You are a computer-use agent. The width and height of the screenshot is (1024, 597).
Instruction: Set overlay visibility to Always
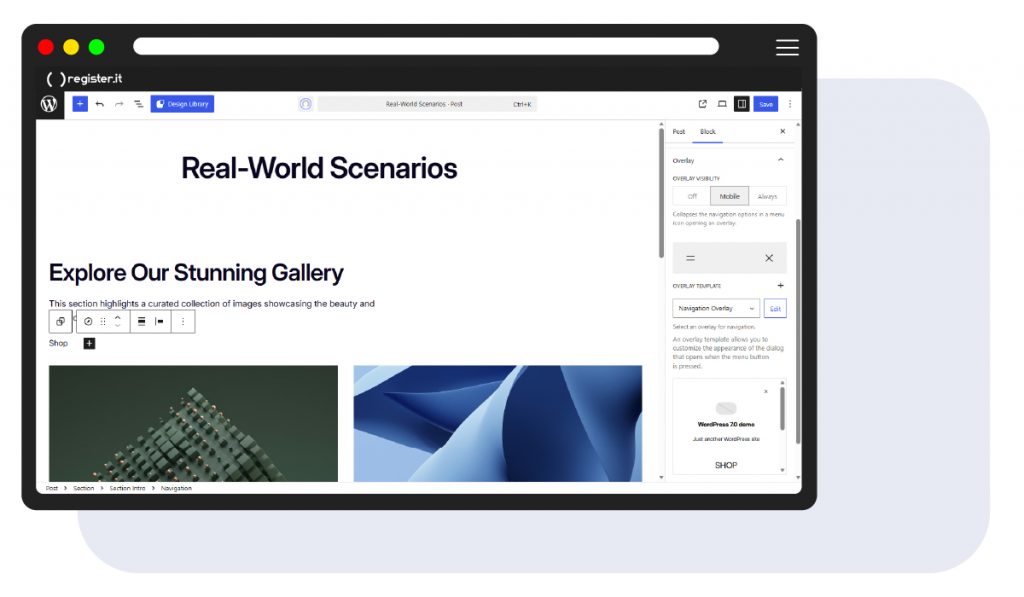pos(767,196)
